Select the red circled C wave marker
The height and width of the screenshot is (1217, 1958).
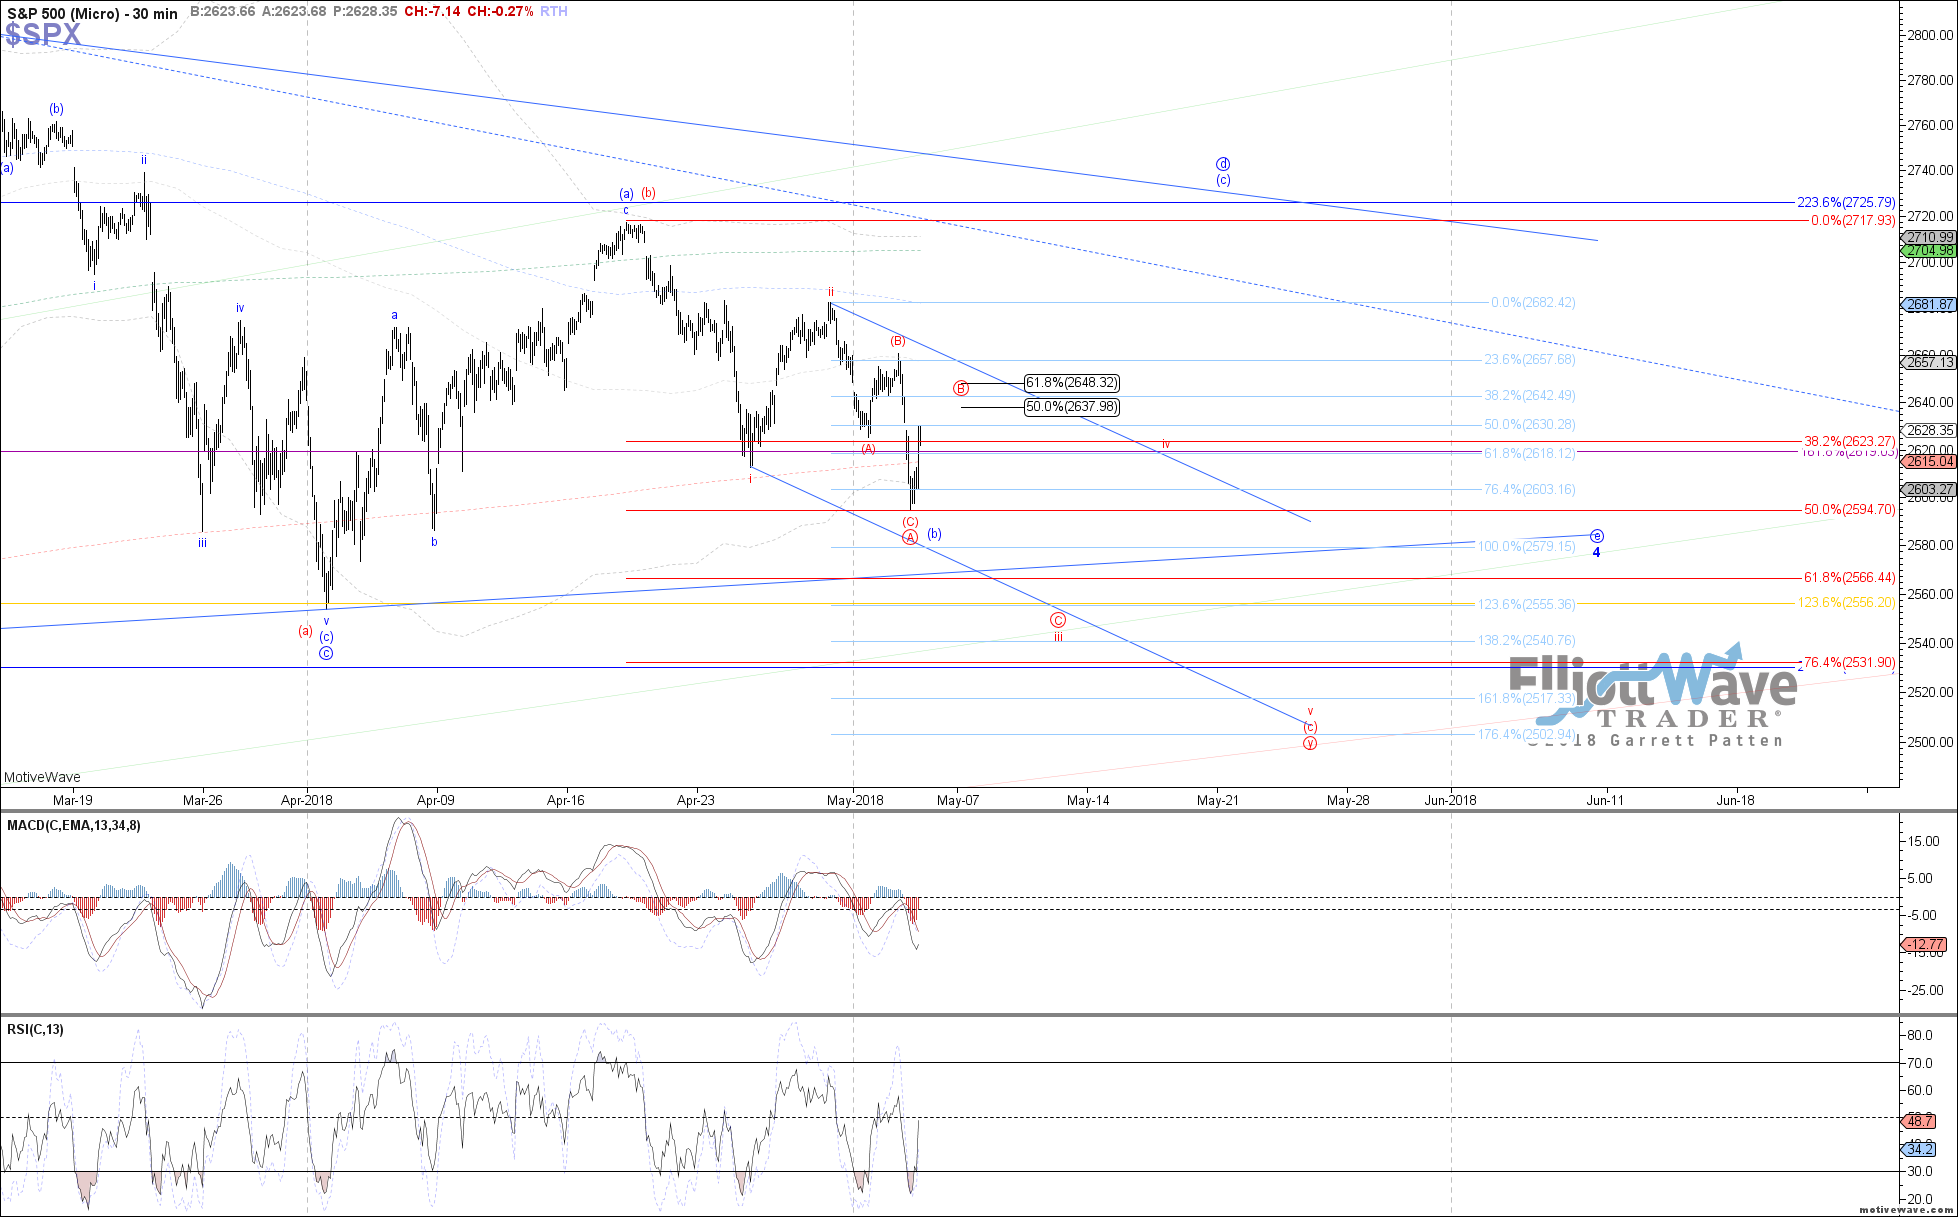(x=1058, y=620)
